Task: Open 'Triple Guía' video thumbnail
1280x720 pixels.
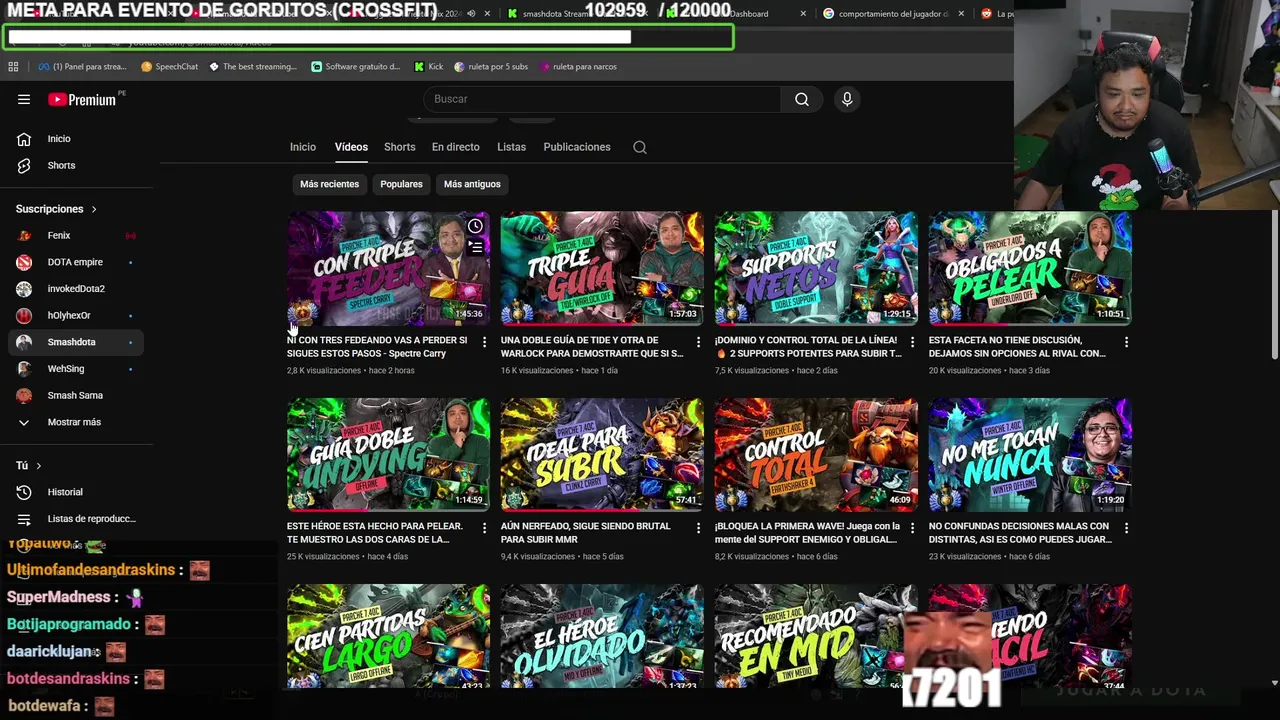Action: (x=602, y=268)
